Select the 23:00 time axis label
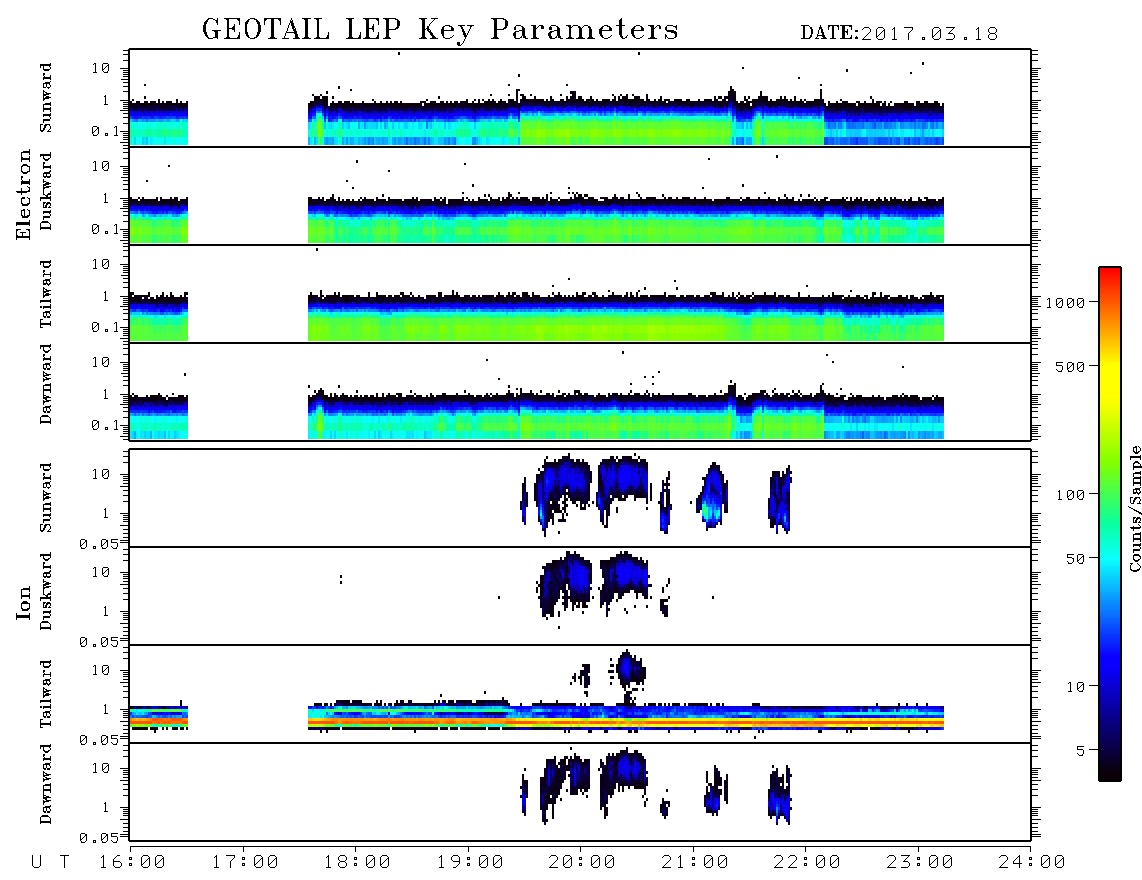 click(921, 862)
